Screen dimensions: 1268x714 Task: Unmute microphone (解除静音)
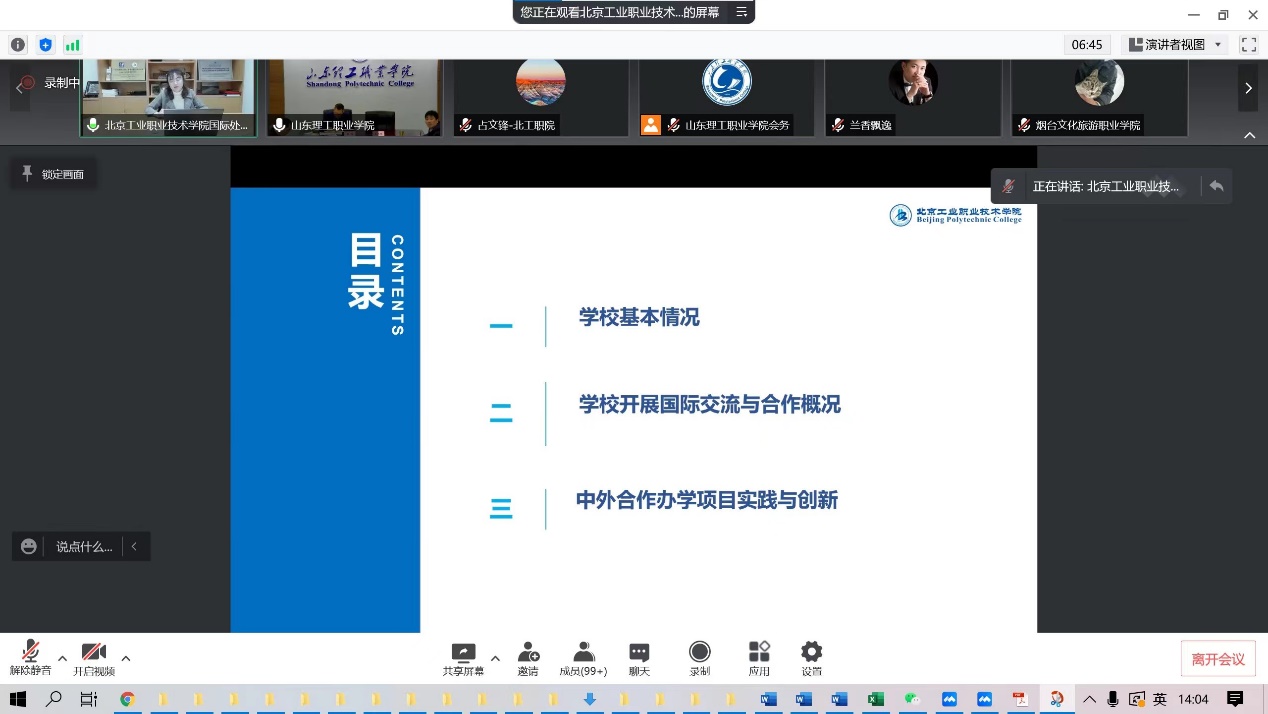click(x=30, y=653)
